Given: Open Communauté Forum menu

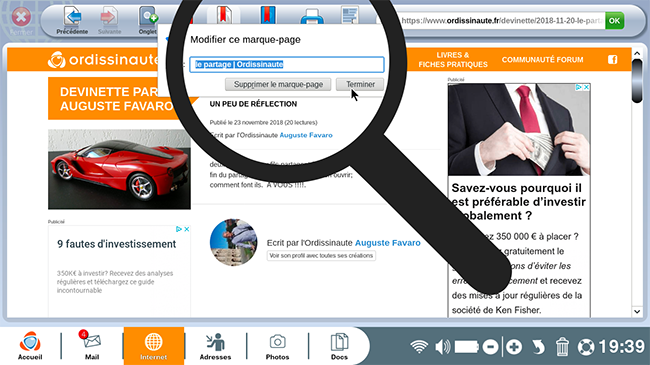Looking at the screenshot, I should pos(542,60).
